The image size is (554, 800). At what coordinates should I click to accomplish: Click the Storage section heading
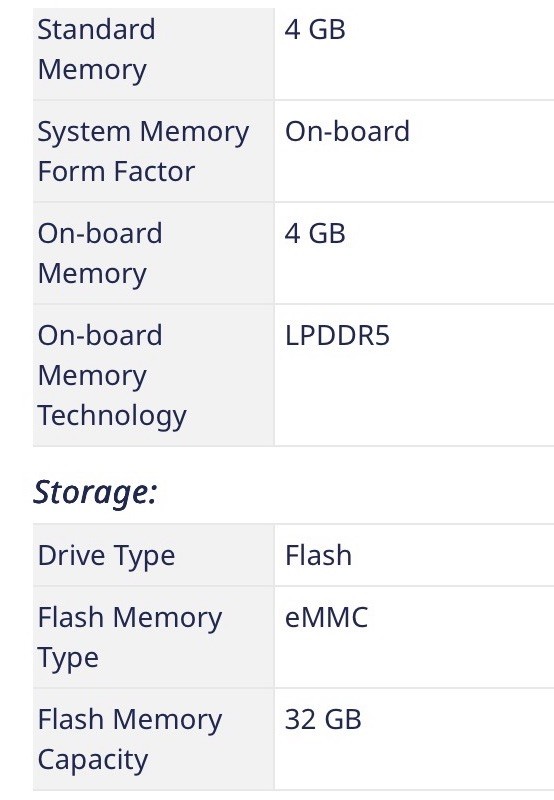coord(95,492)
